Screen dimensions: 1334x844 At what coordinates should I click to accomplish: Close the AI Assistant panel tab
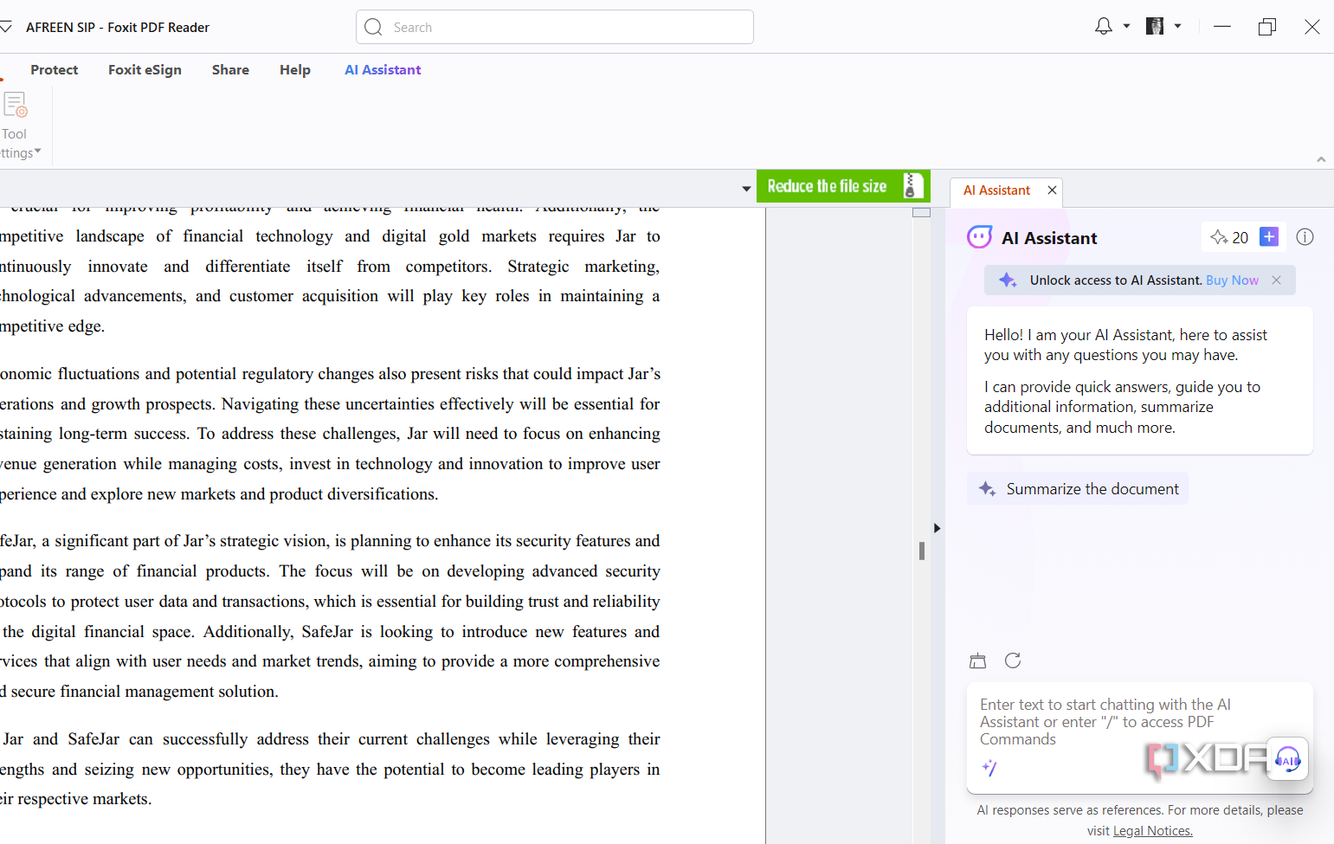[x=1052, y=190]
